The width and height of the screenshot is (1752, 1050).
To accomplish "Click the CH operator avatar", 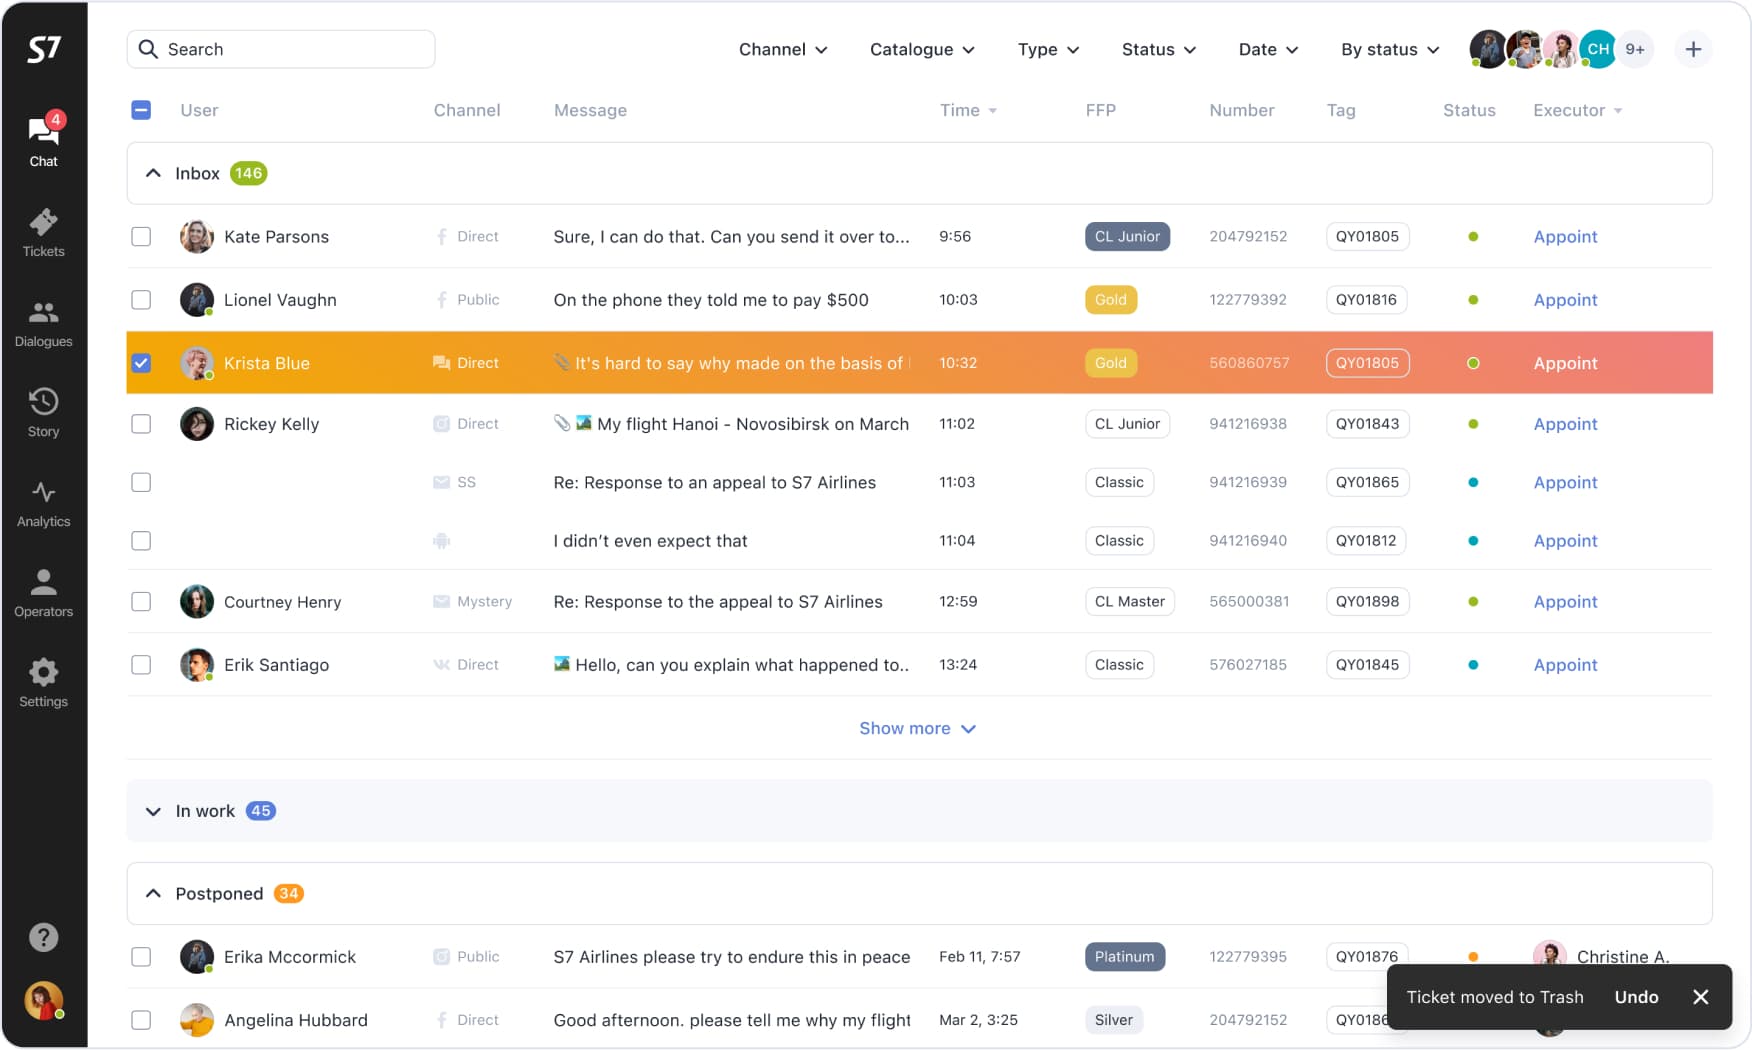I will [x=1598, y=49].
